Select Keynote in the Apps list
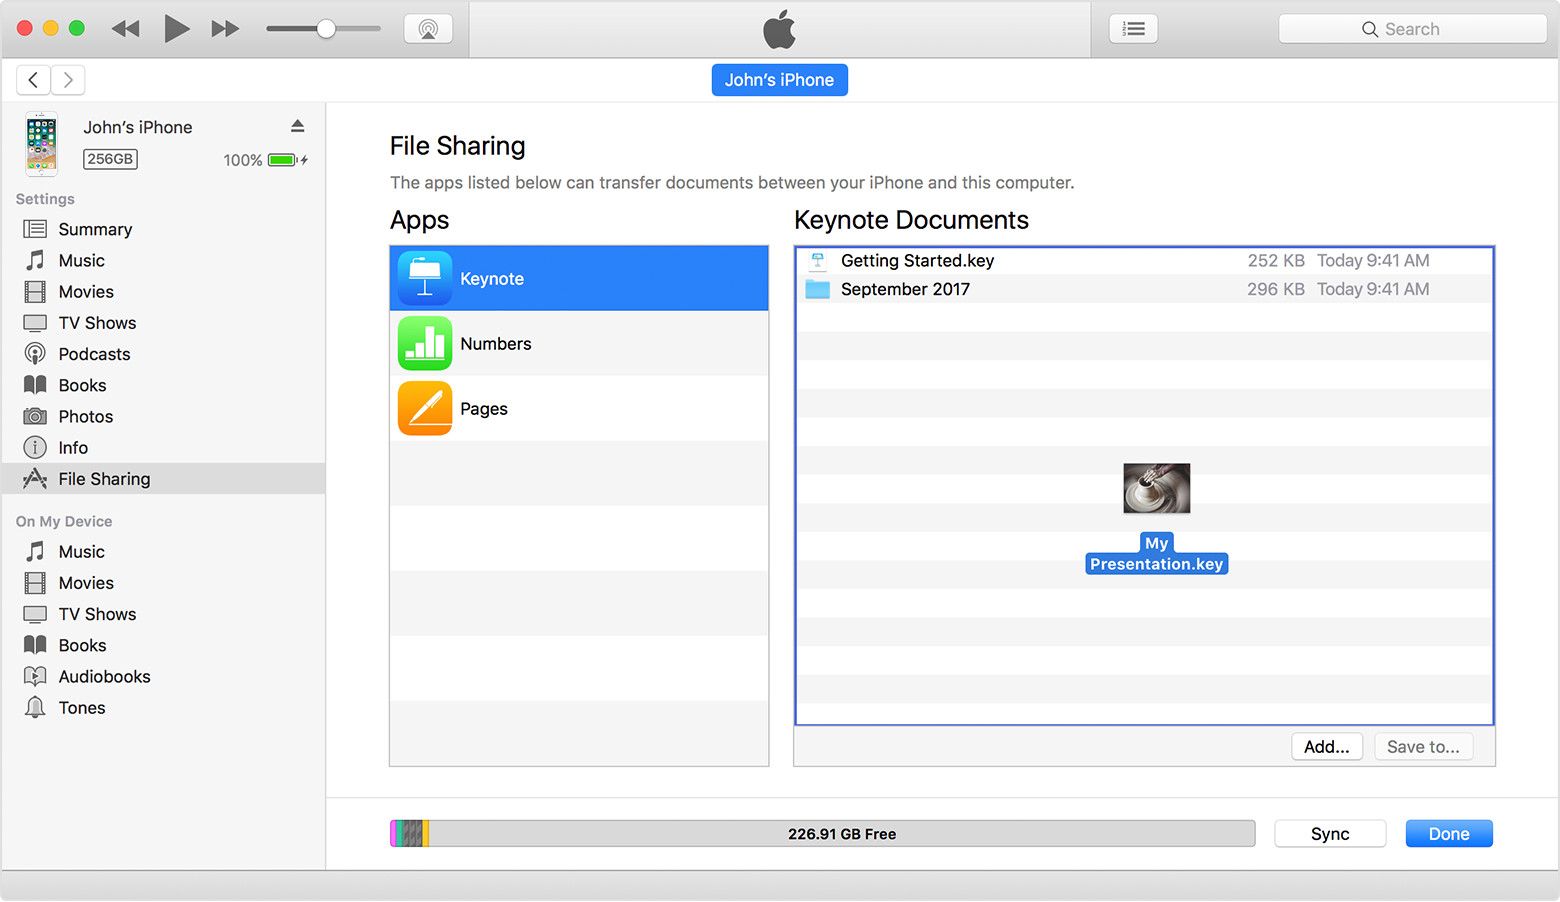 (579, 278)
